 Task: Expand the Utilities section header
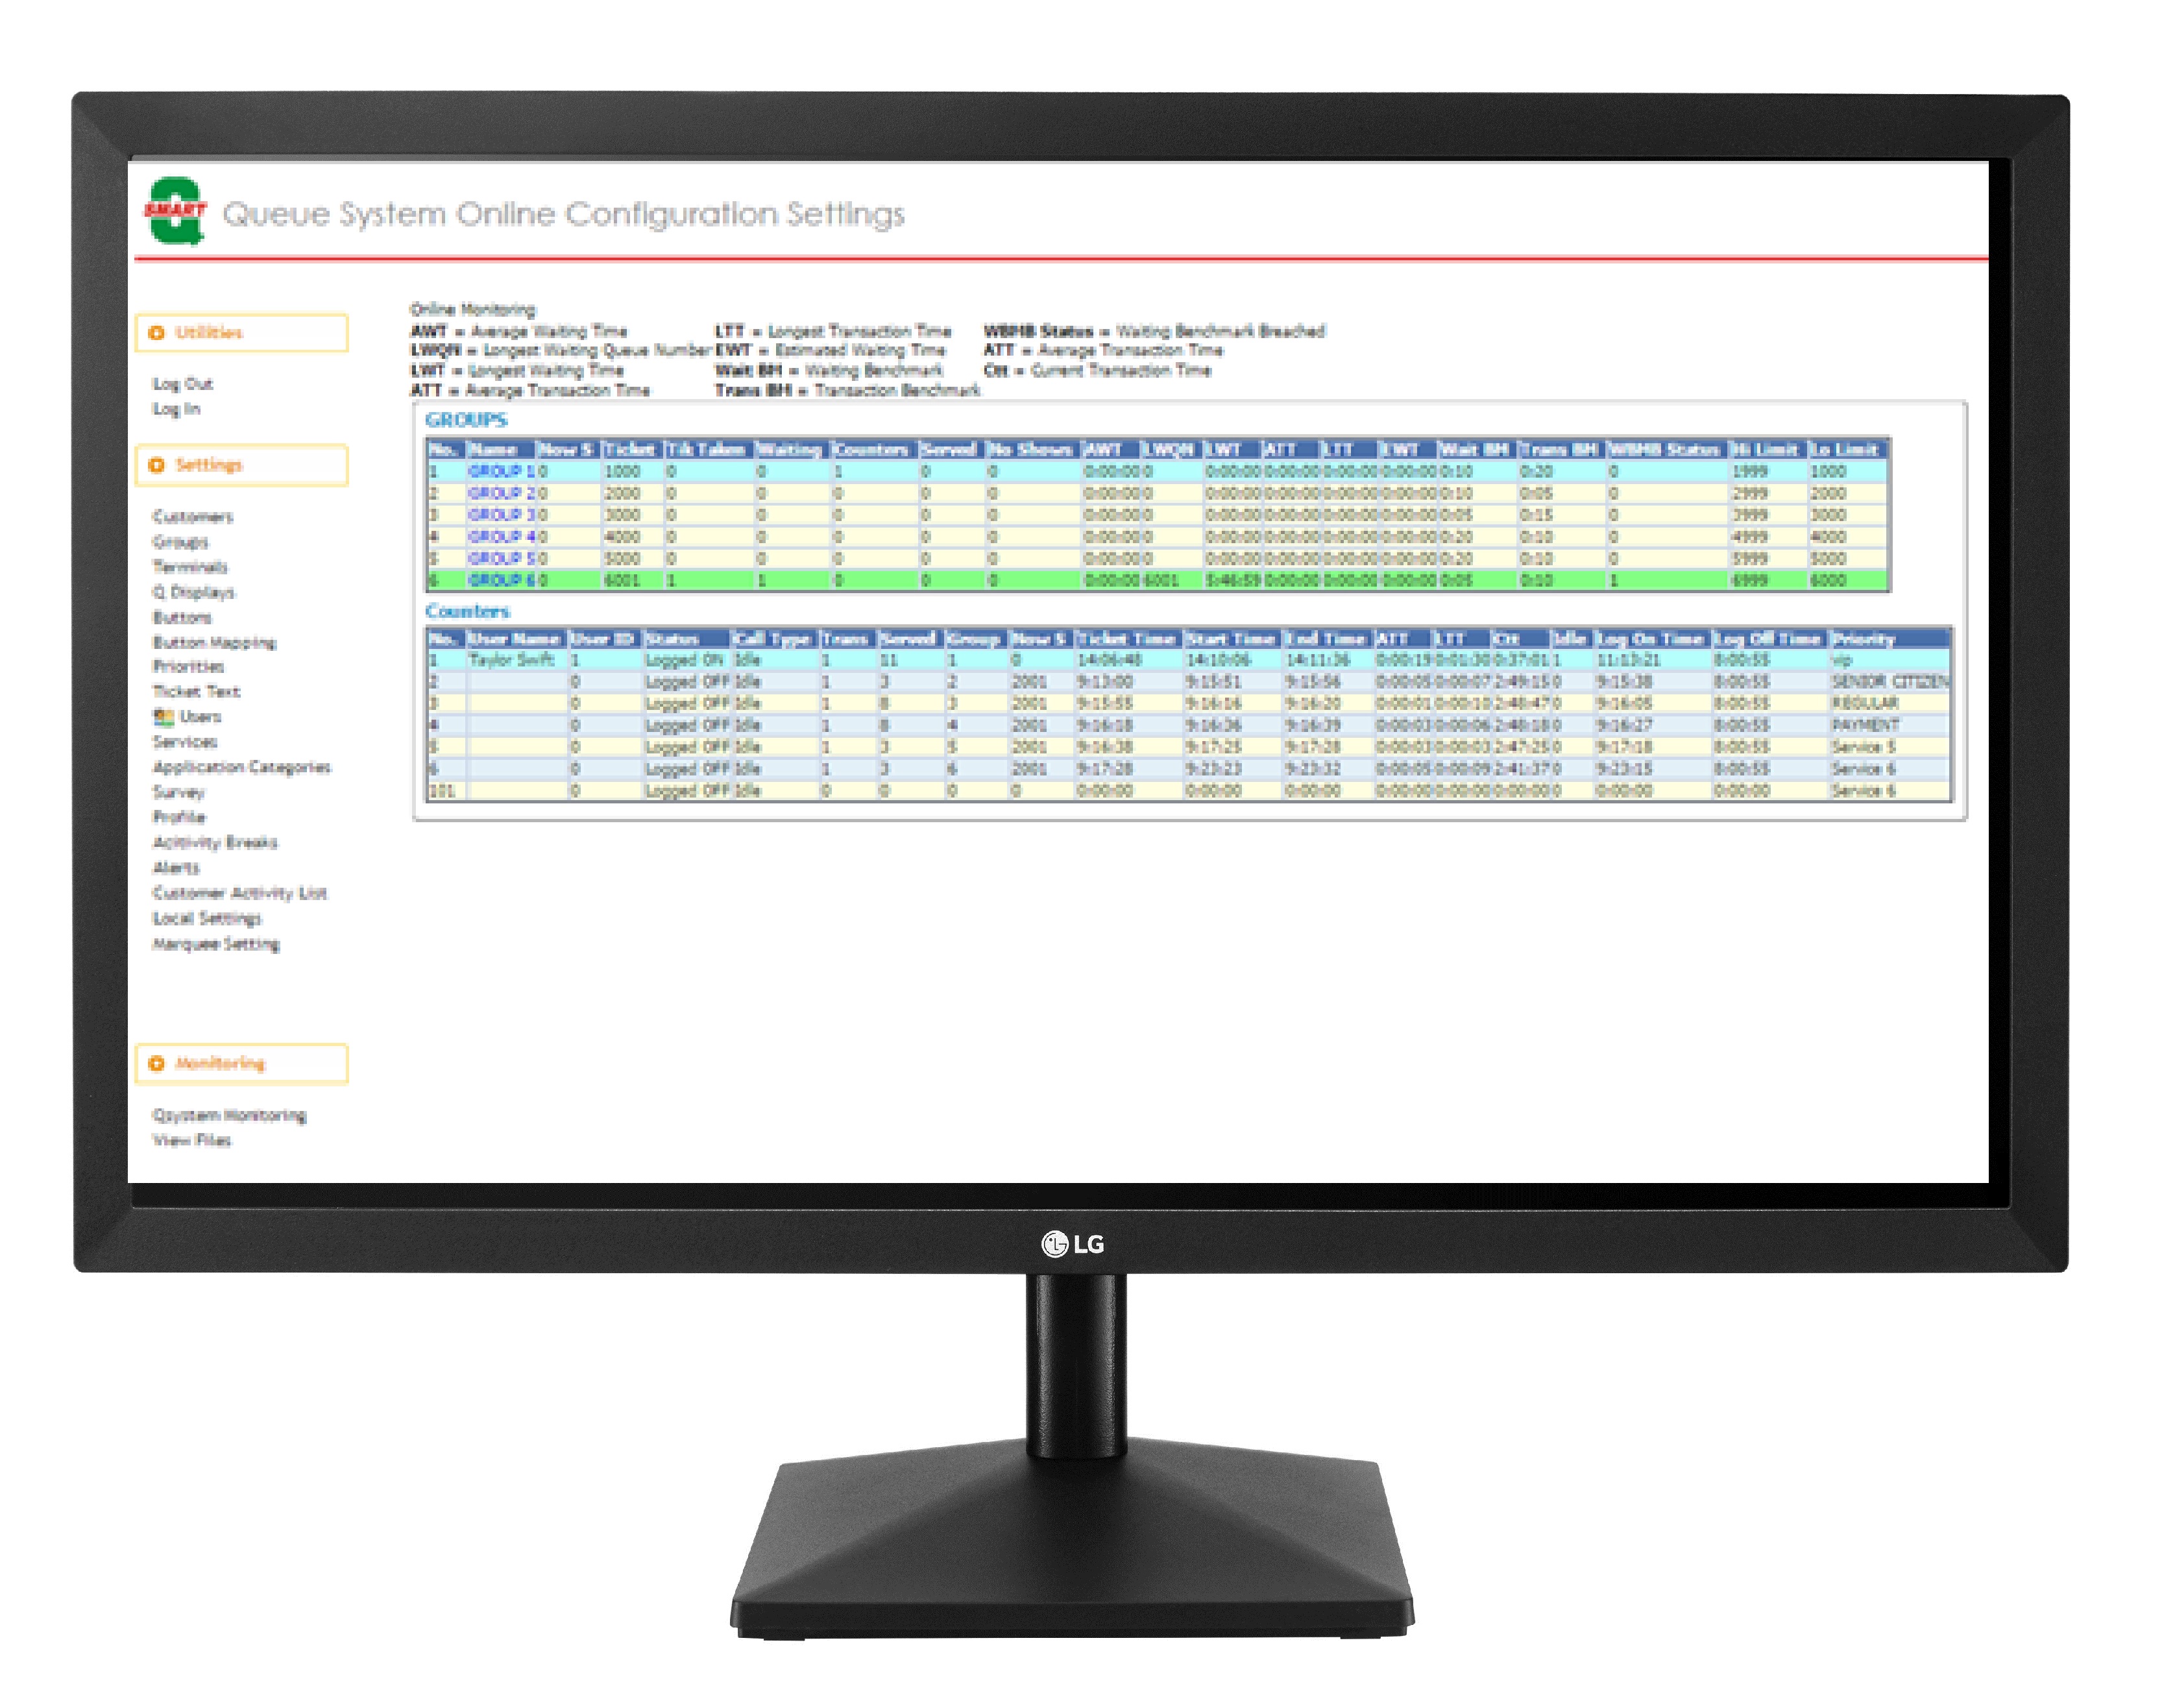(241, 333)
